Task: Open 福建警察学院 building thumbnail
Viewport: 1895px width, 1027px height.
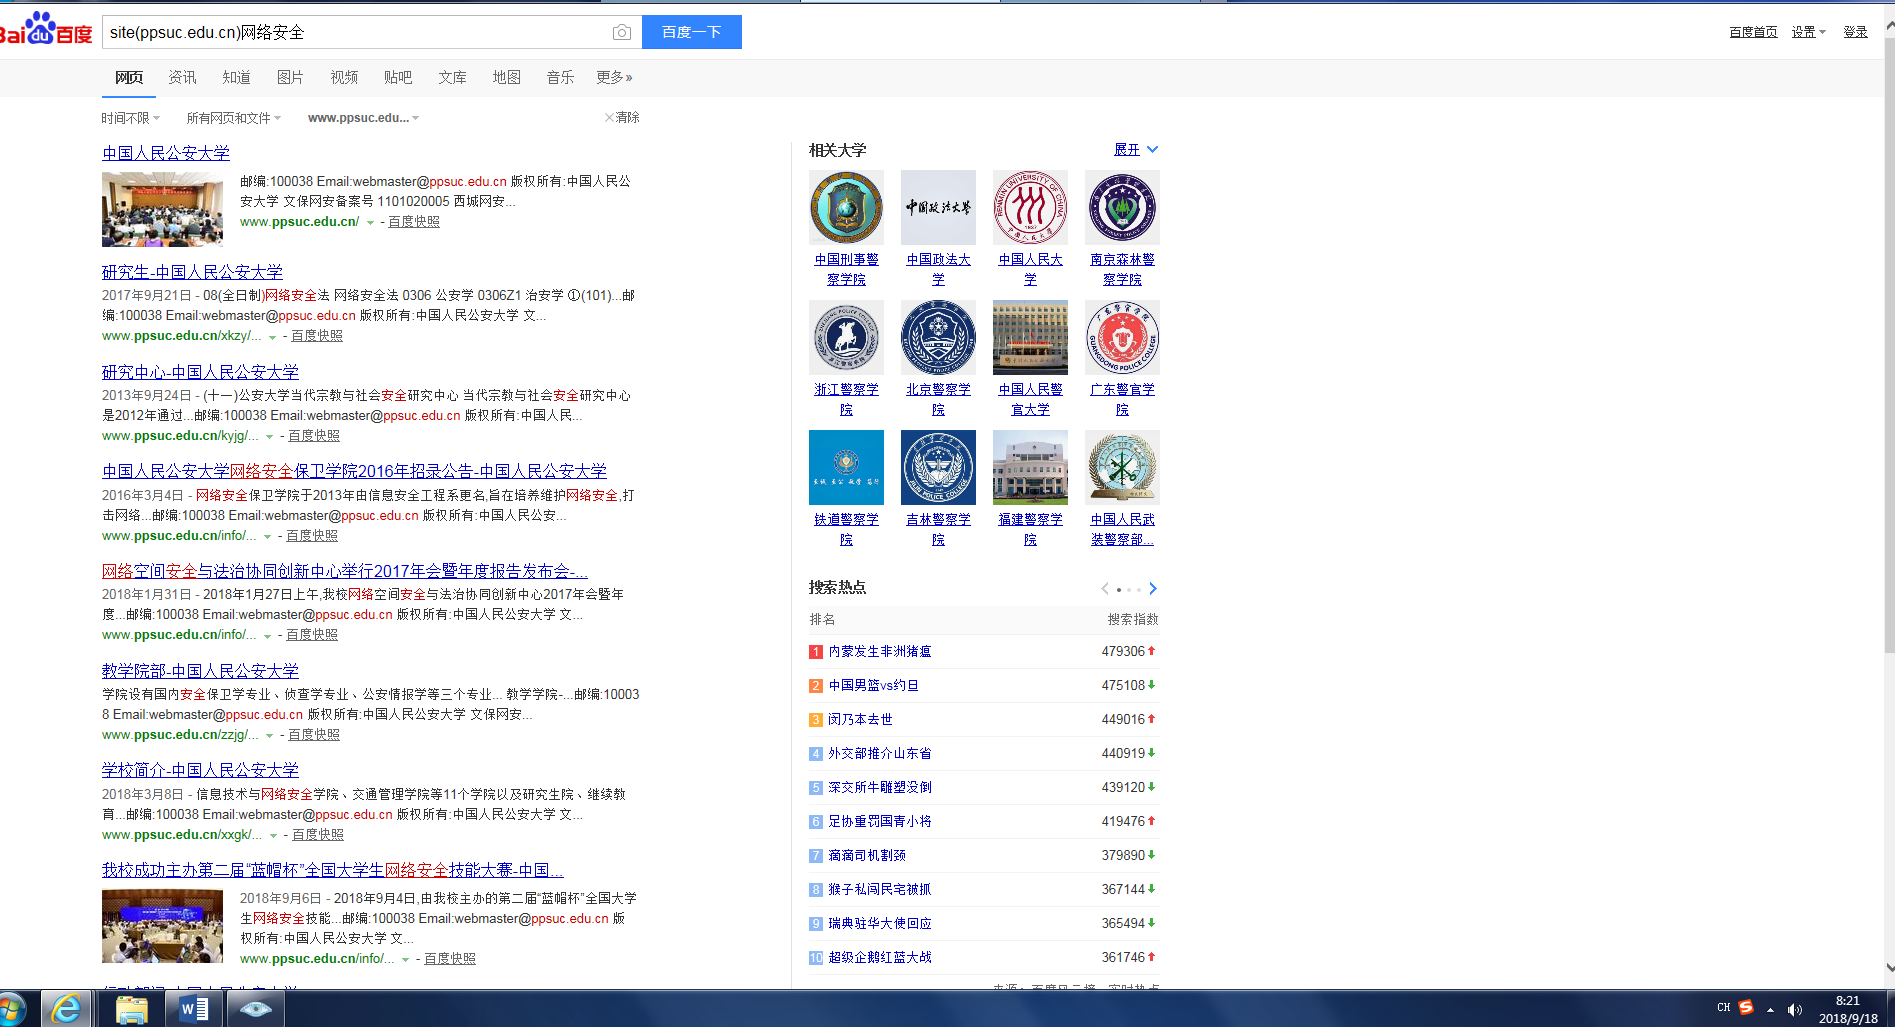Action: (1030, 467)
